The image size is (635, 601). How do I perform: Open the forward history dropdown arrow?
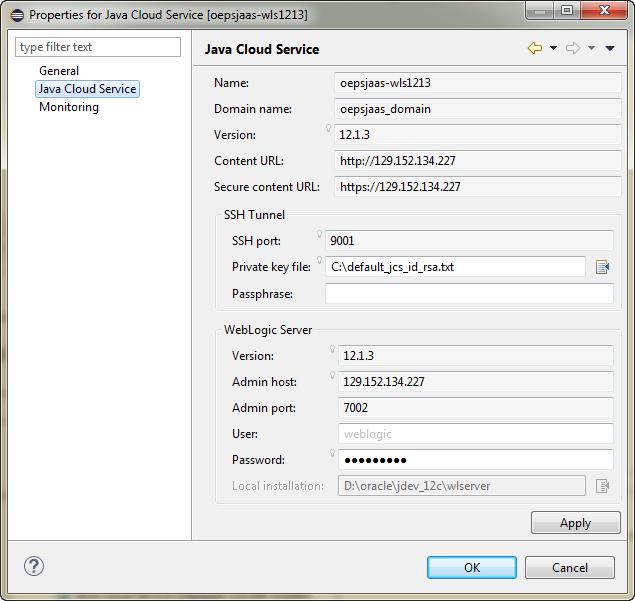[x=591, y=48]
